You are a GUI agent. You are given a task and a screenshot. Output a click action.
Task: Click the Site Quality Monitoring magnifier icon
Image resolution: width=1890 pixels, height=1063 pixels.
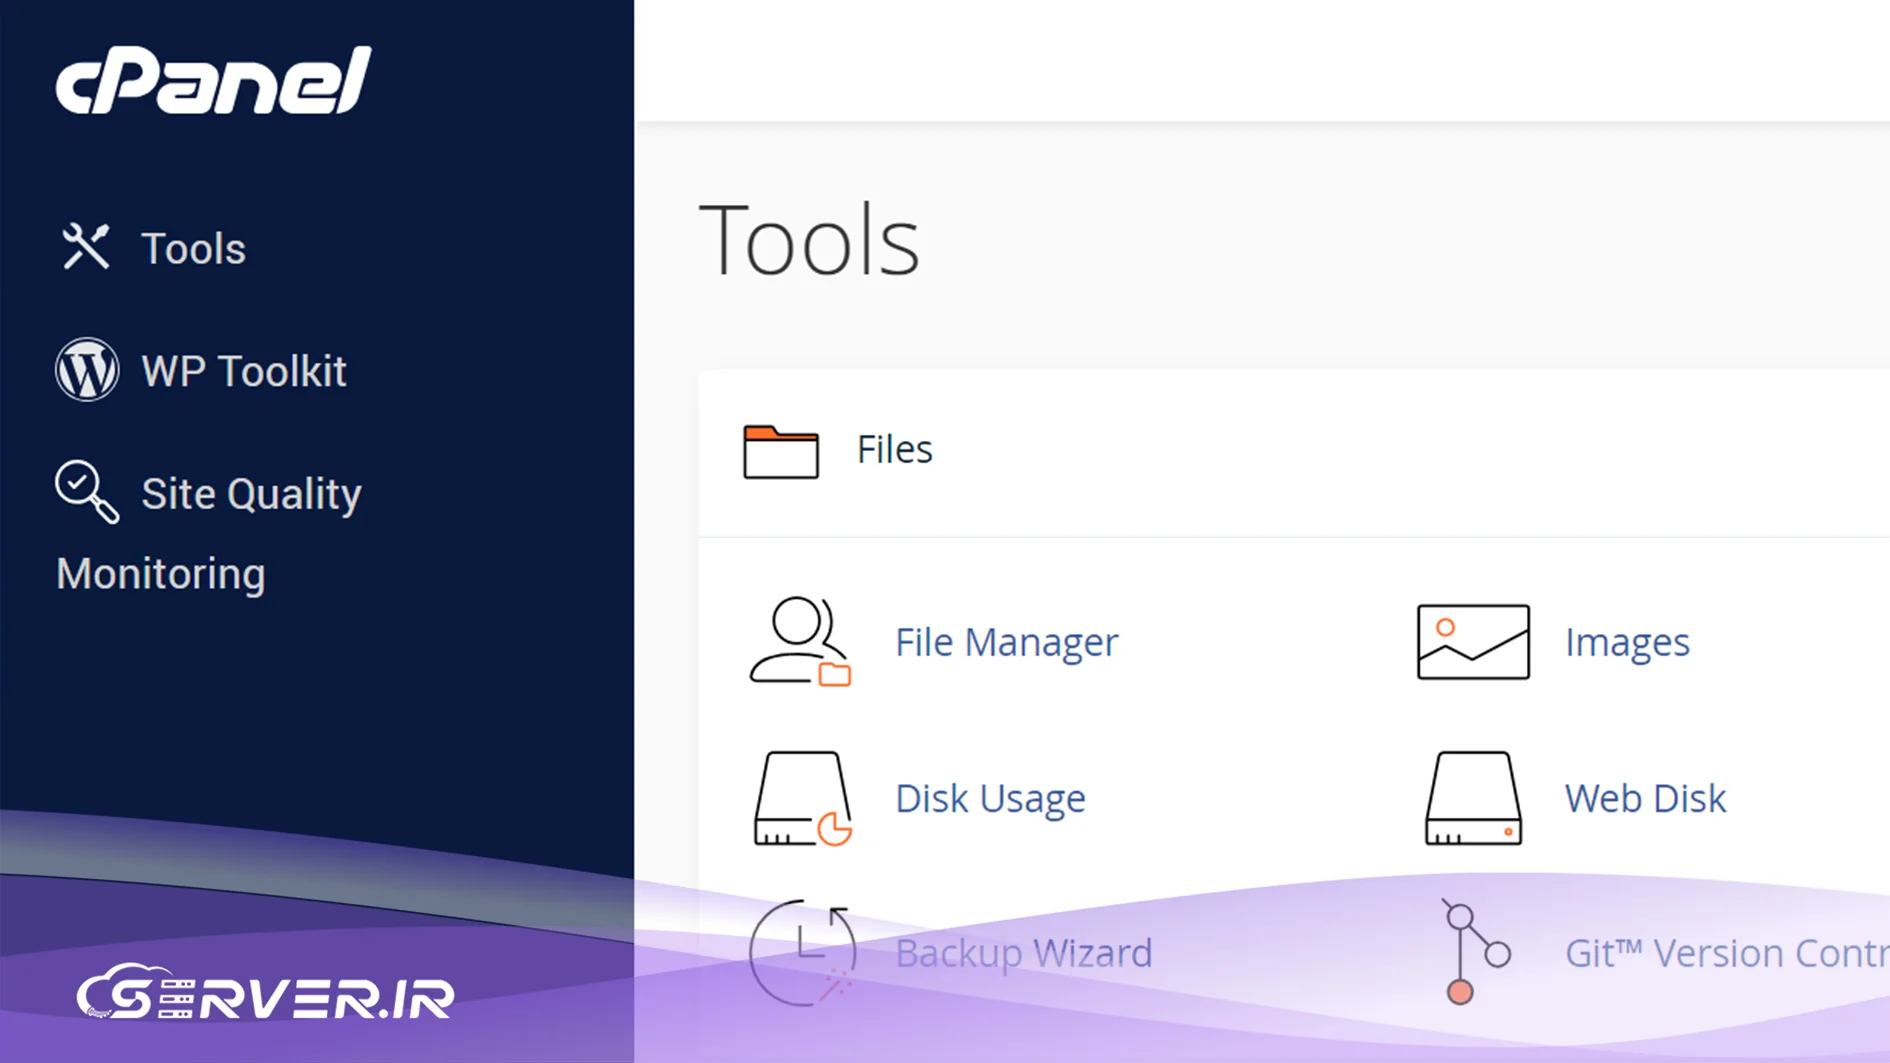[x=87, y=492]
